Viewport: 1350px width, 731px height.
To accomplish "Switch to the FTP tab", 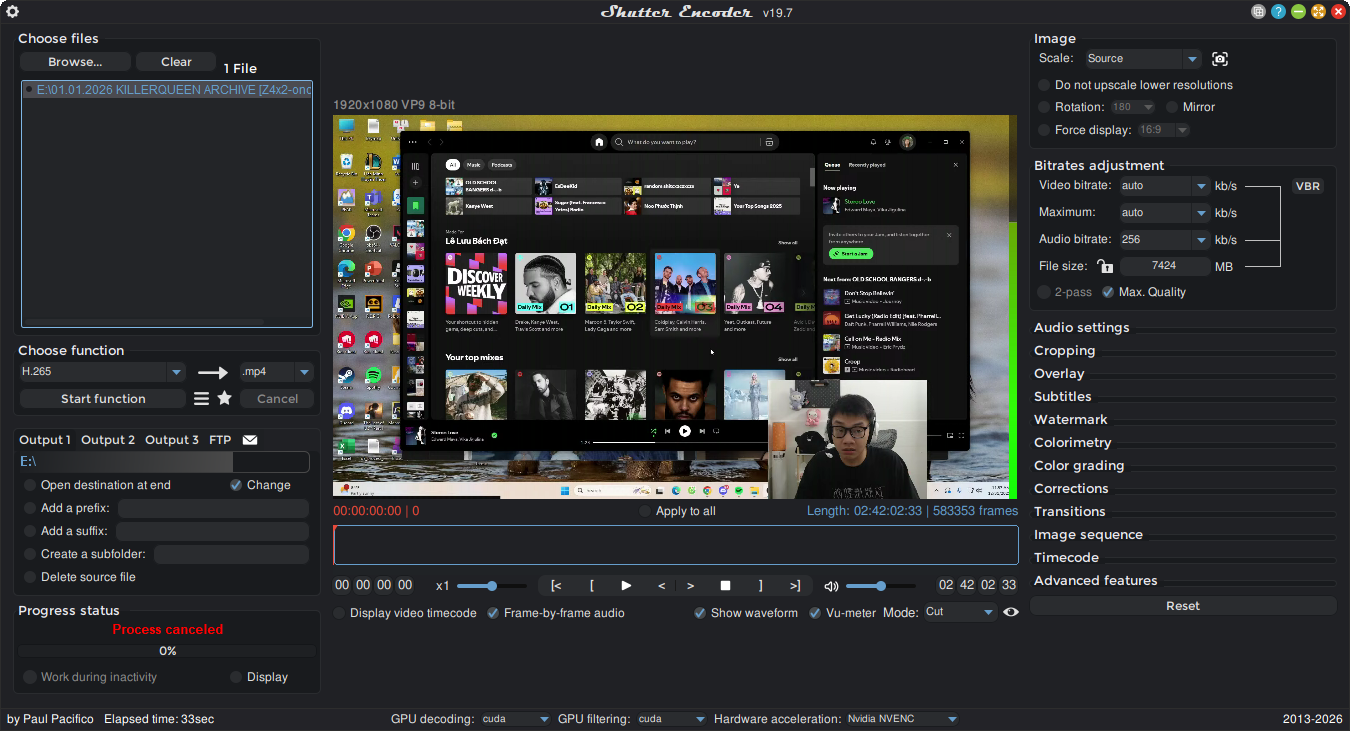I will [220, 440].
